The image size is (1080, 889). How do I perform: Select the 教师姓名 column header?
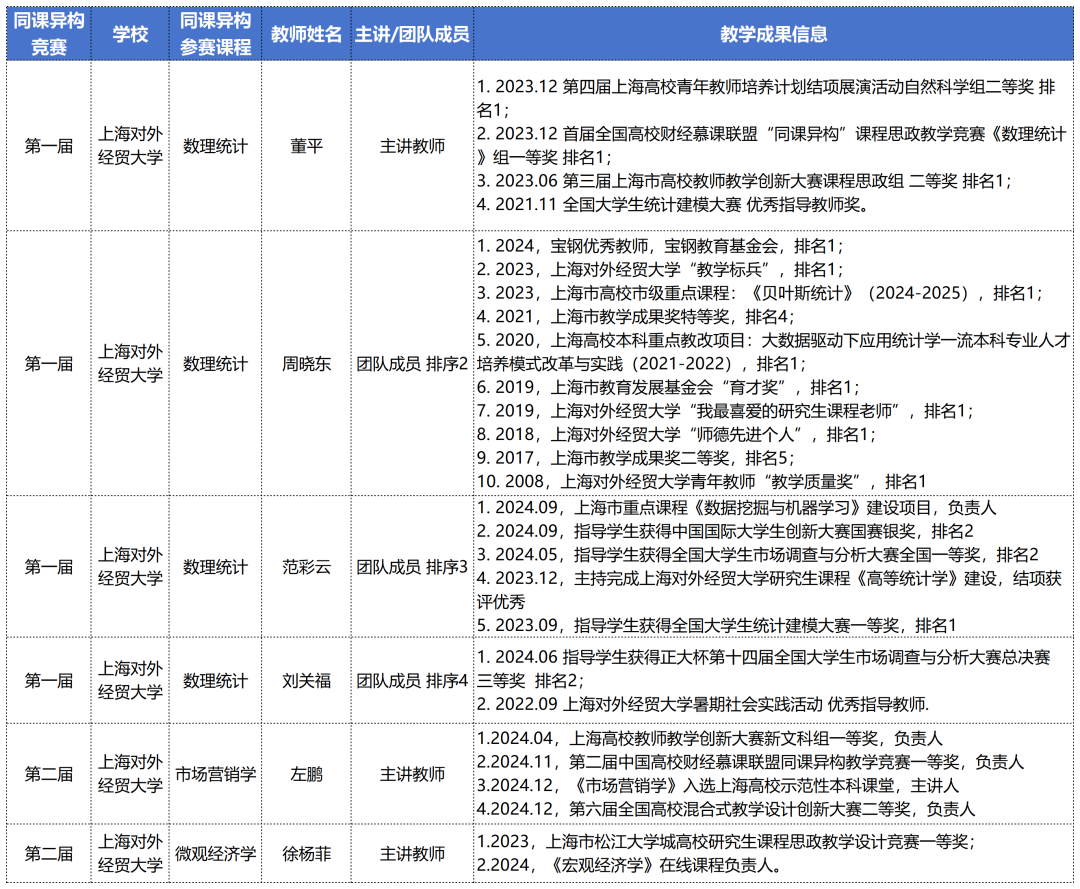[x=307, y=34]
